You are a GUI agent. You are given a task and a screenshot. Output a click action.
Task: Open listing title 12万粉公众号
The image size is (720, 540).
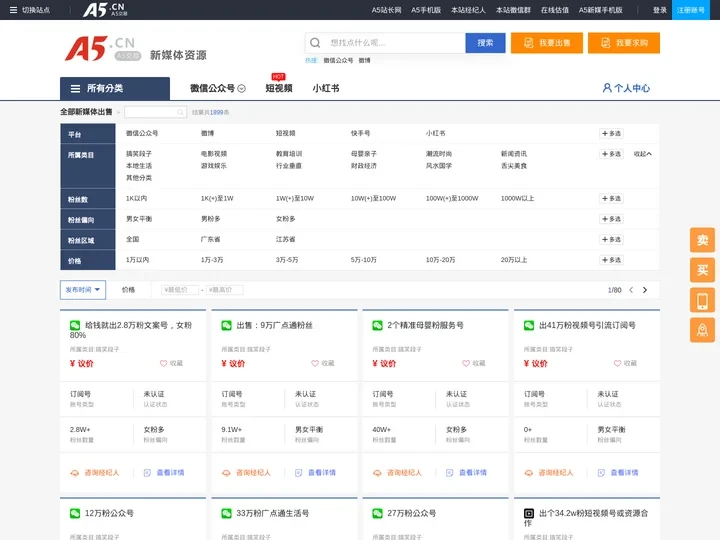109,513
